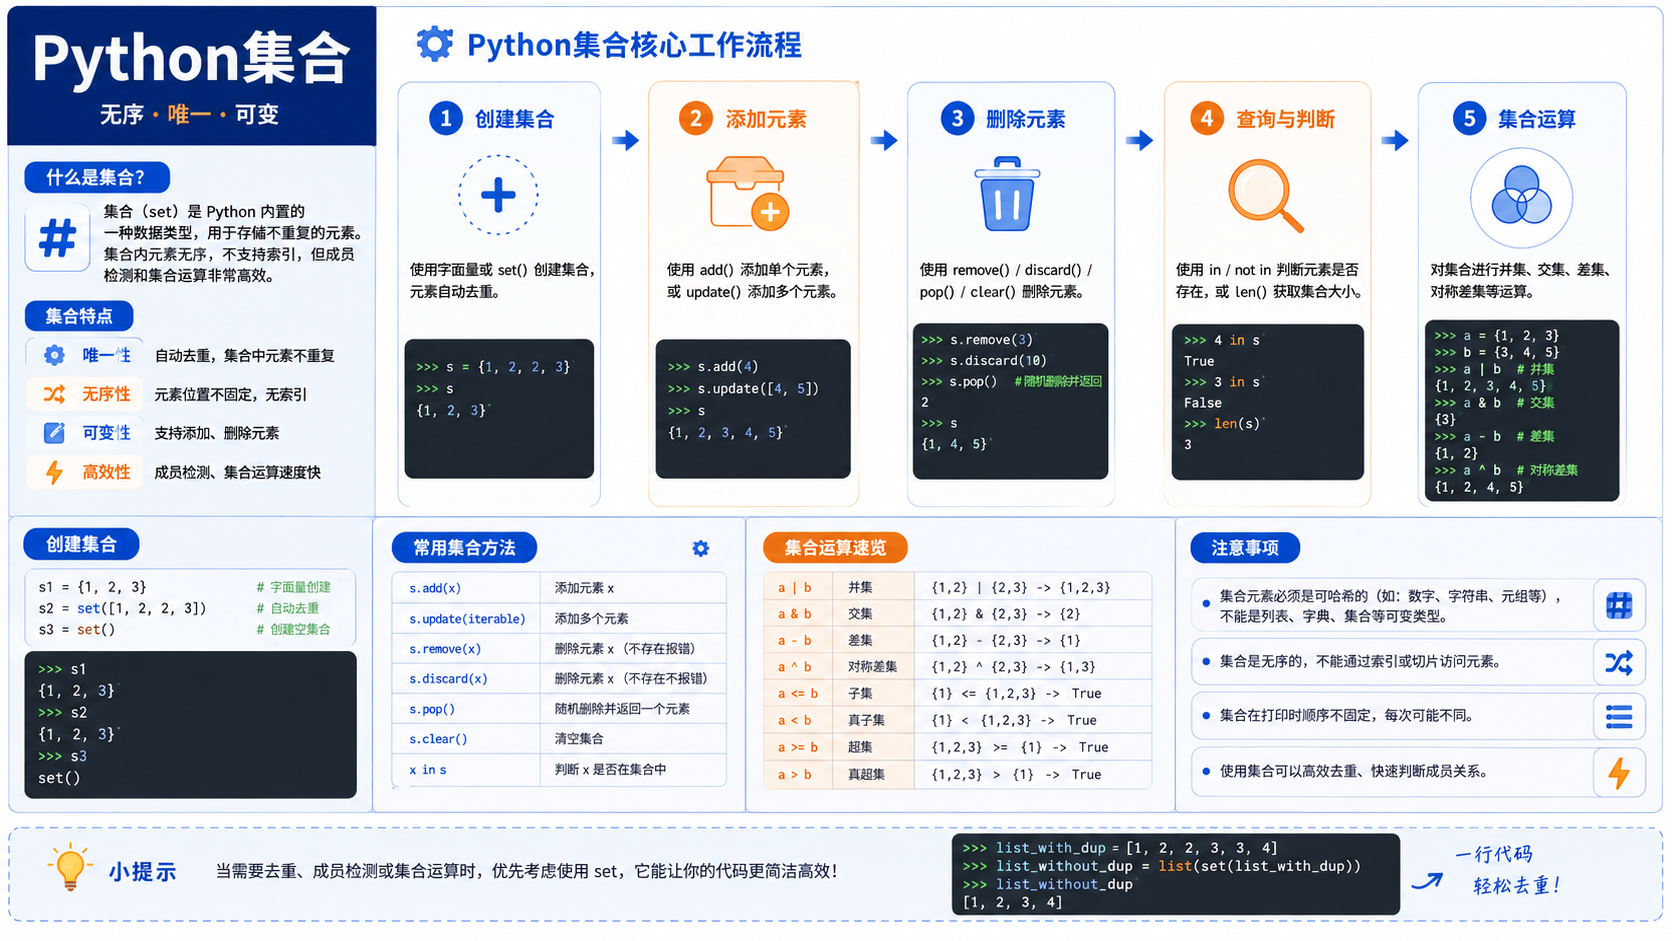Click the blue trash bin icon under 删除元素
The height and width of the screenshot is (941, 1672).
[1007, 194]
